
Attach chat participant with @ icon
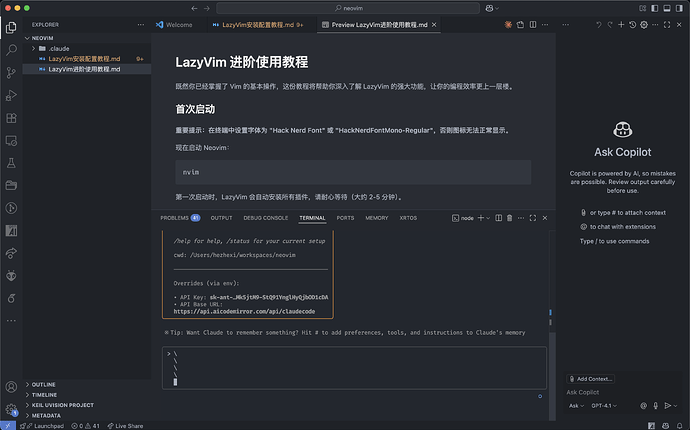(x=643, y=405)
